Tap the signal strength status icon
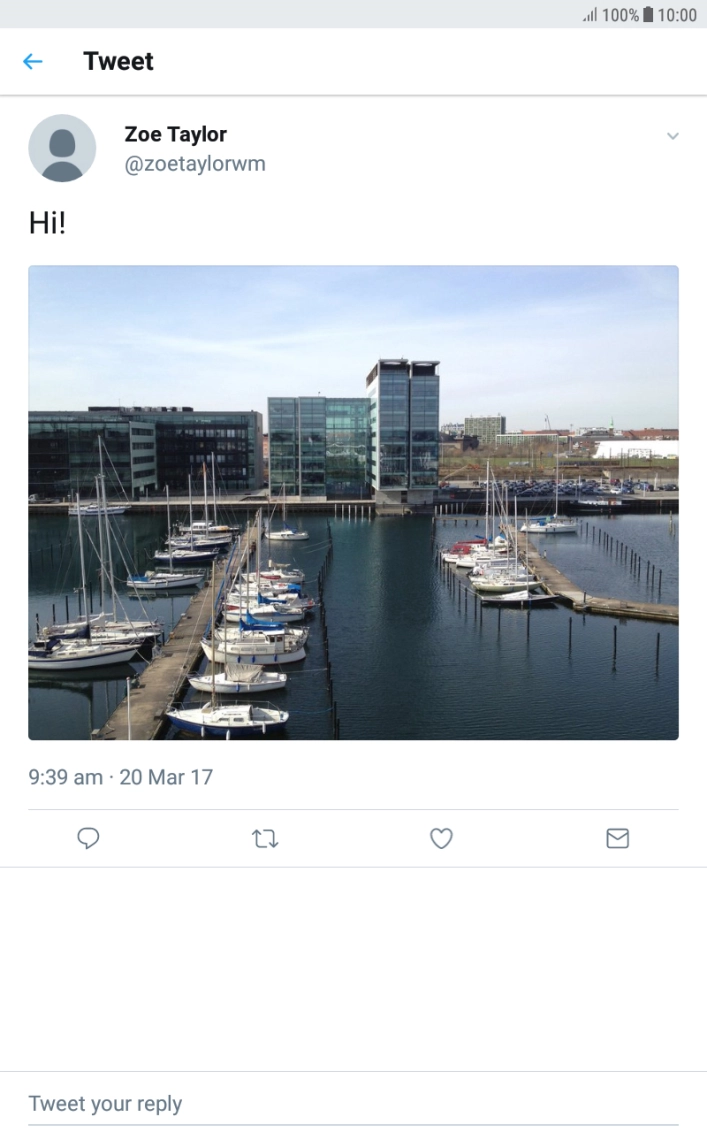The width and height of the screenshot is (707, 1132). (x=590, y=15)
